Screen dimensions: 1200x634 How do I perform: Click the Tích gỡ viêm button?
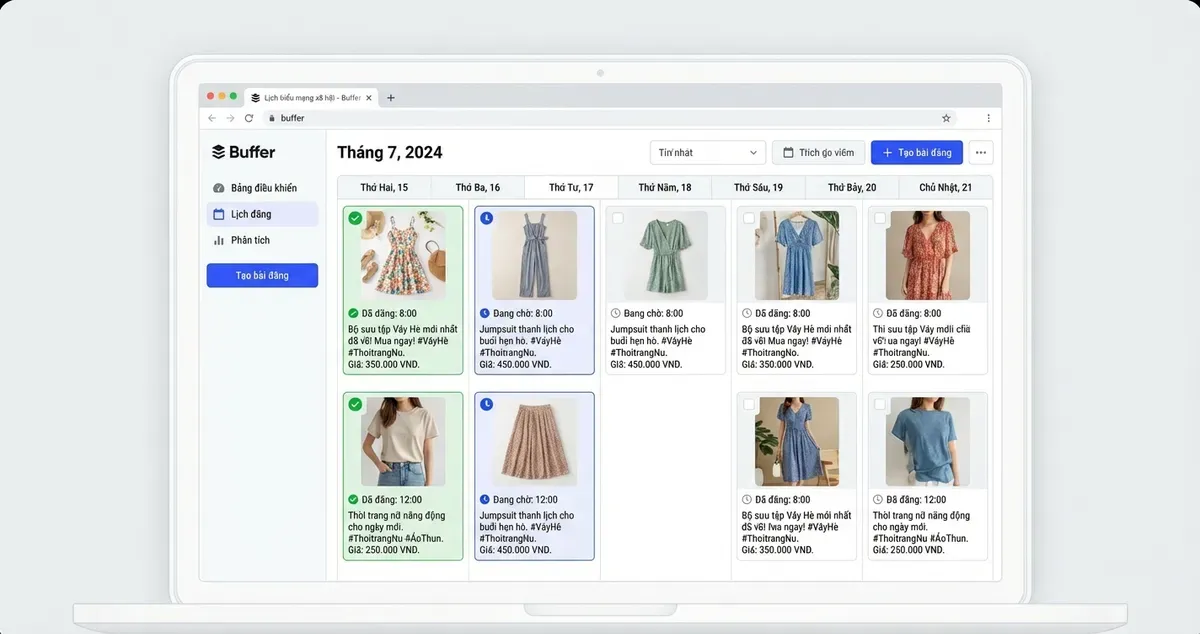point(817,152)
